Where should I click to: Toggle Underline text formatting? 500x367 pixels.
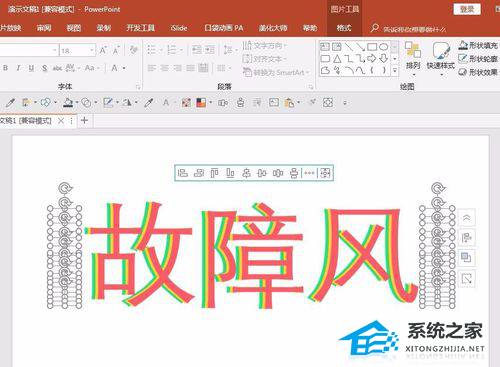point(31,68)
